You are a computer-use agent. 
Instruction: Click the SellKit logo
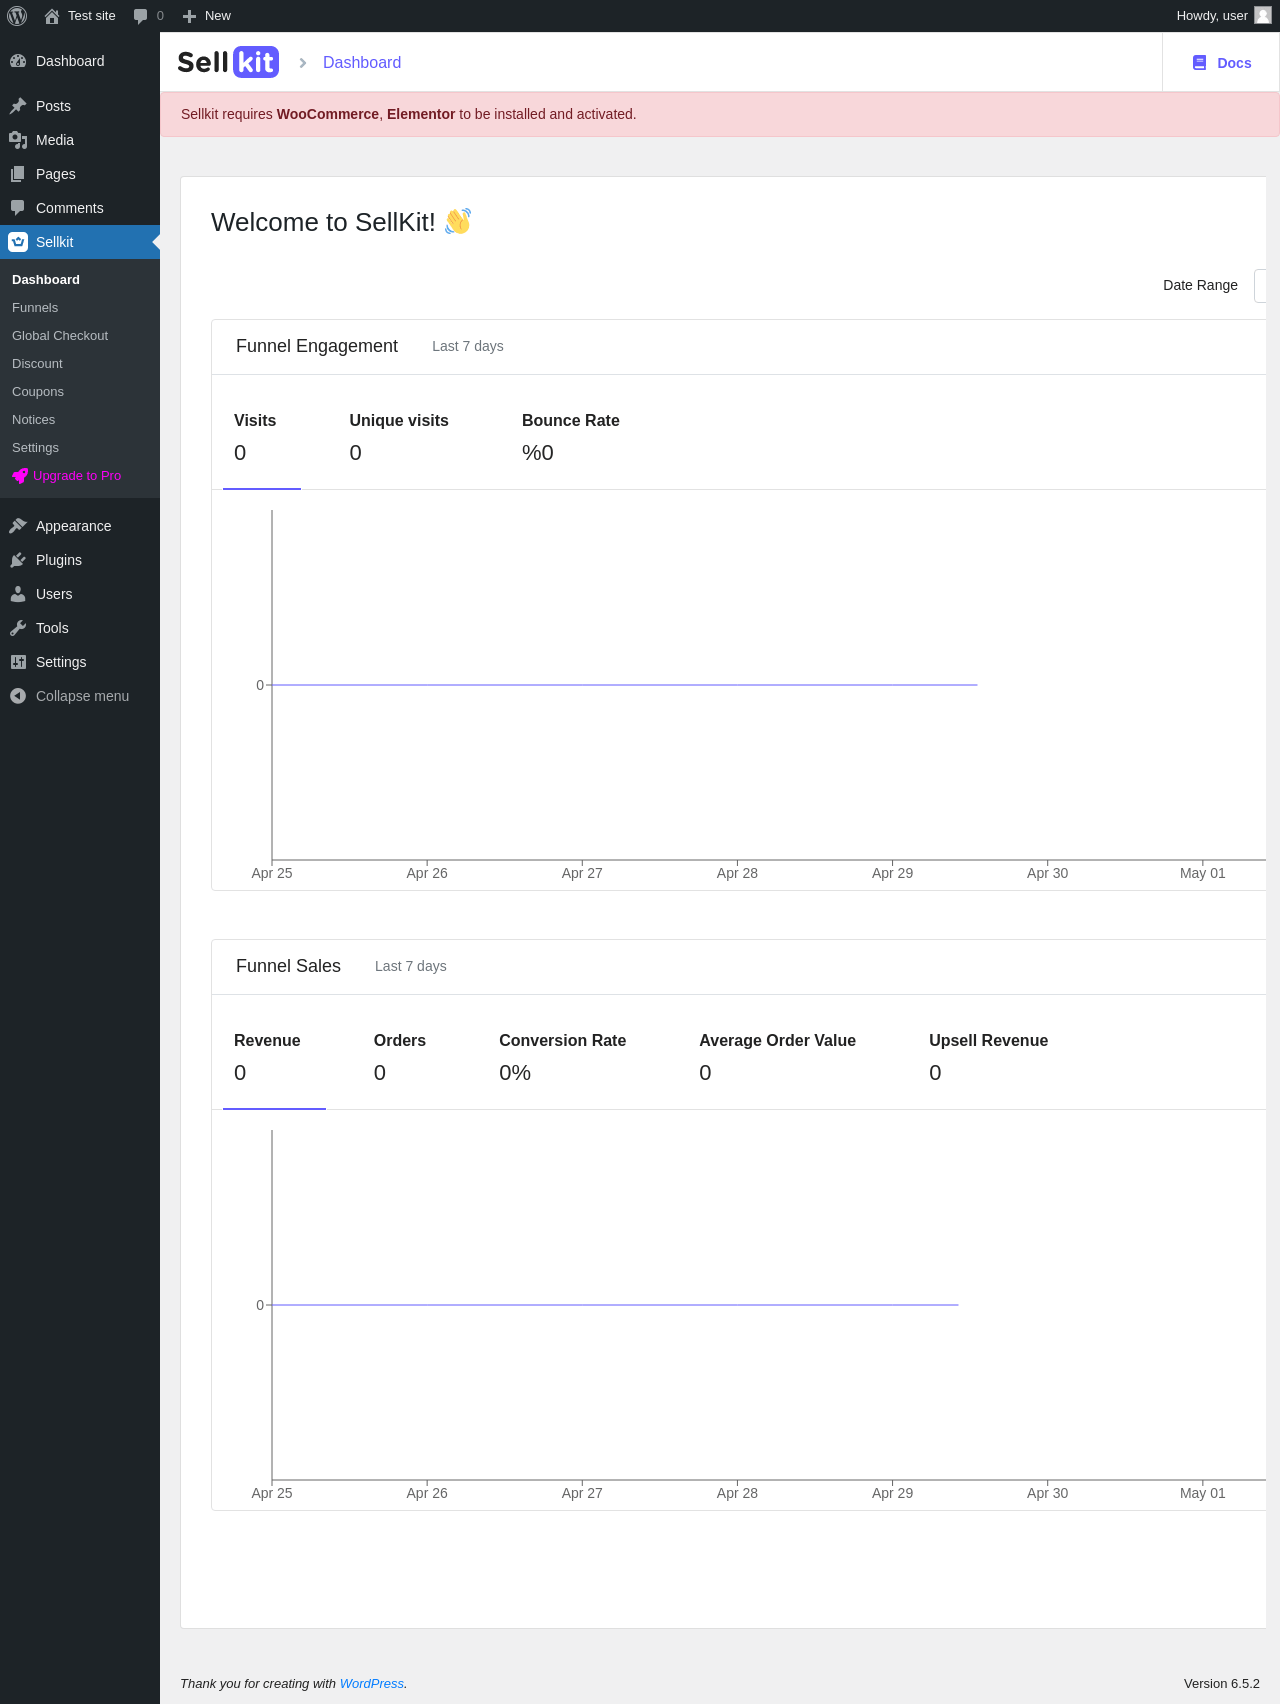228,62
